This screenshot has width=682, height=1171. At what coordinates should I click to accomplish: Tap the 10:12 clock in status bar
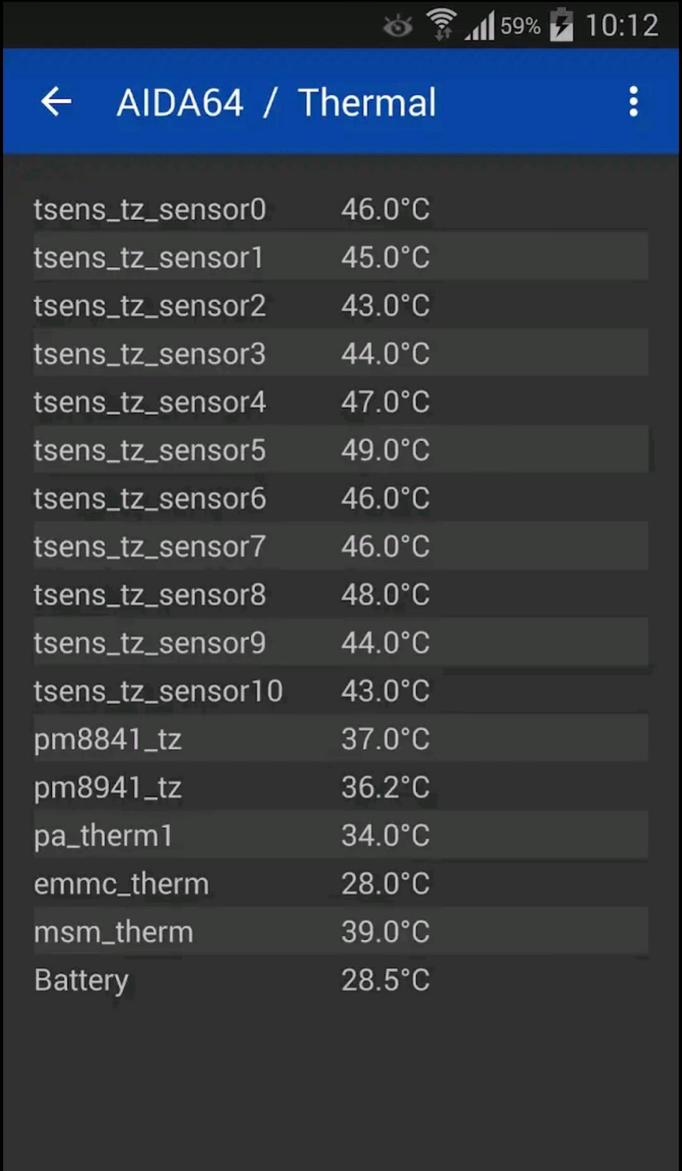625,24
